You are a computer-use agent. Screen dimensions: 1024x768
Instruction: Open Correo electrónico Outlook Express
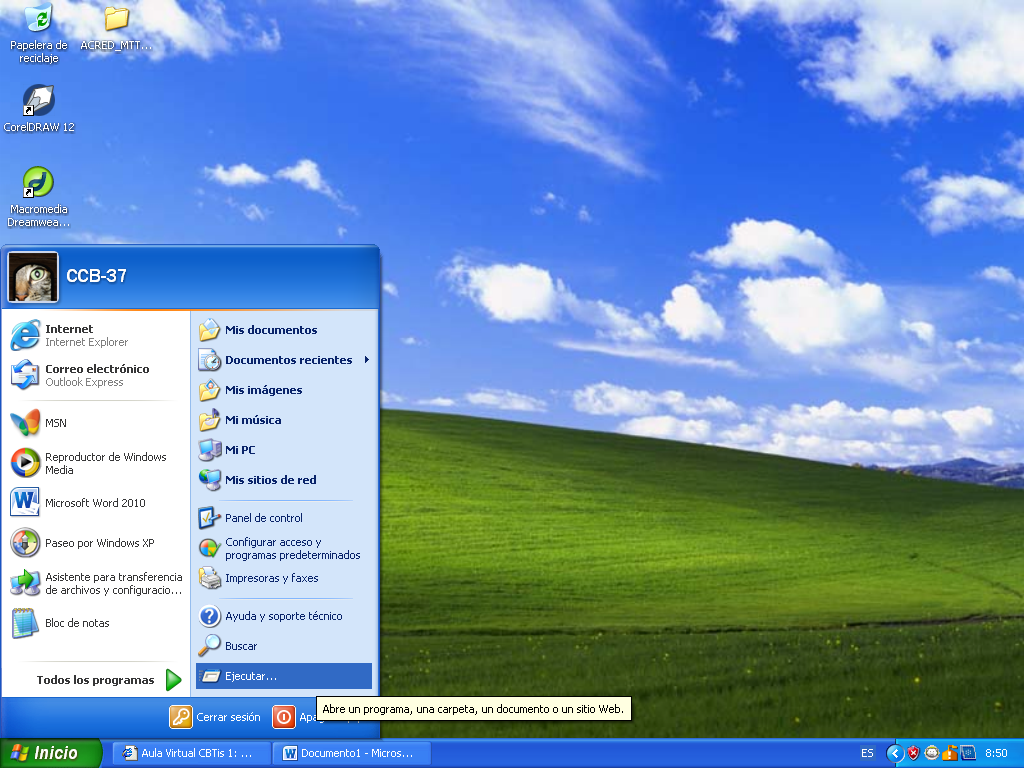[95, 375]
